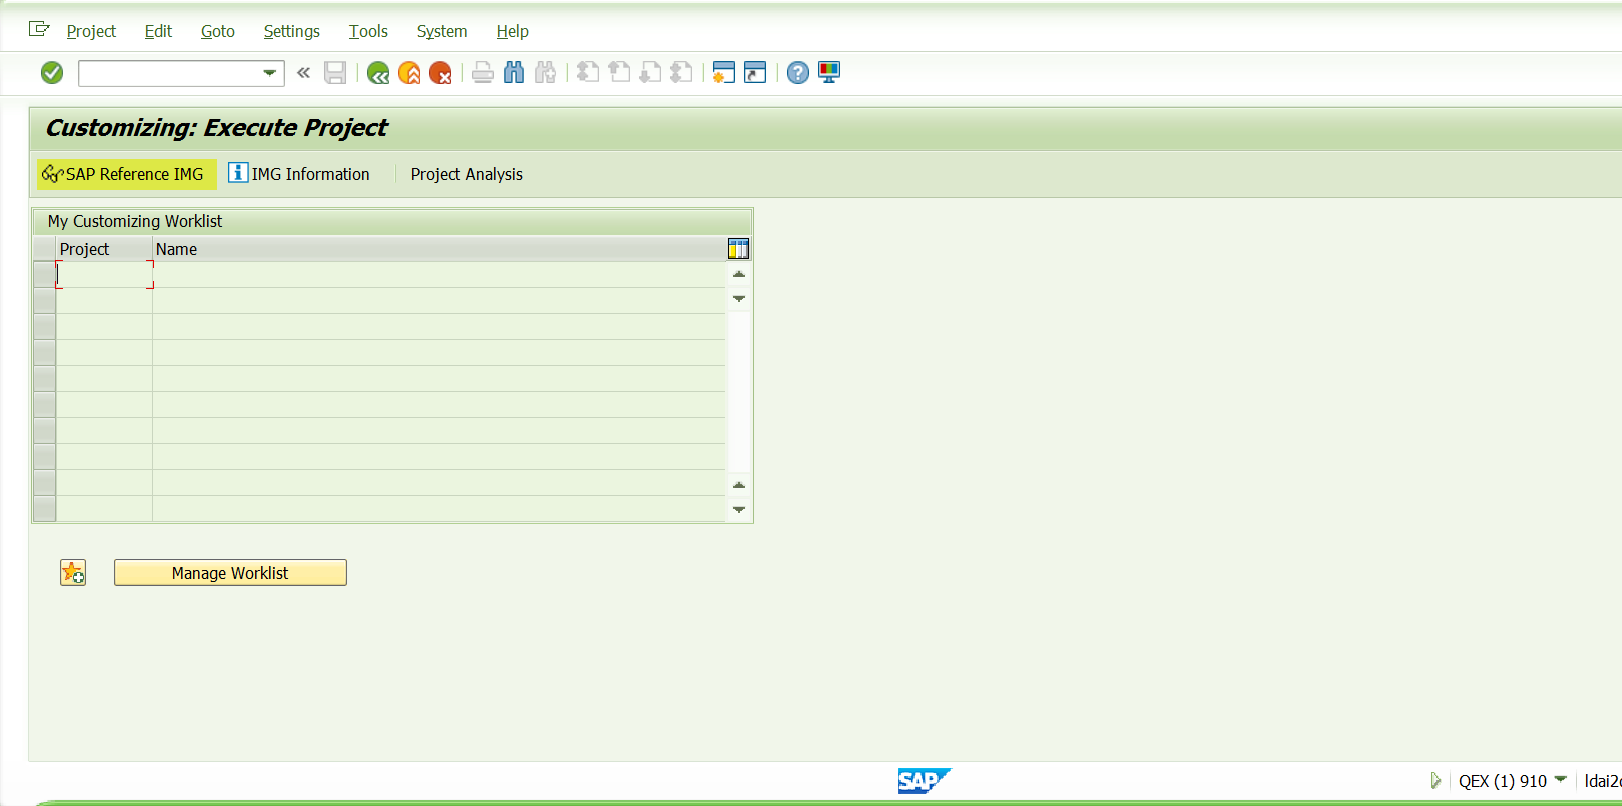Image resolution: width=1622 pixels, height=806 pixels.
Task: Open the Edit menu
Action: click(158, 31)
